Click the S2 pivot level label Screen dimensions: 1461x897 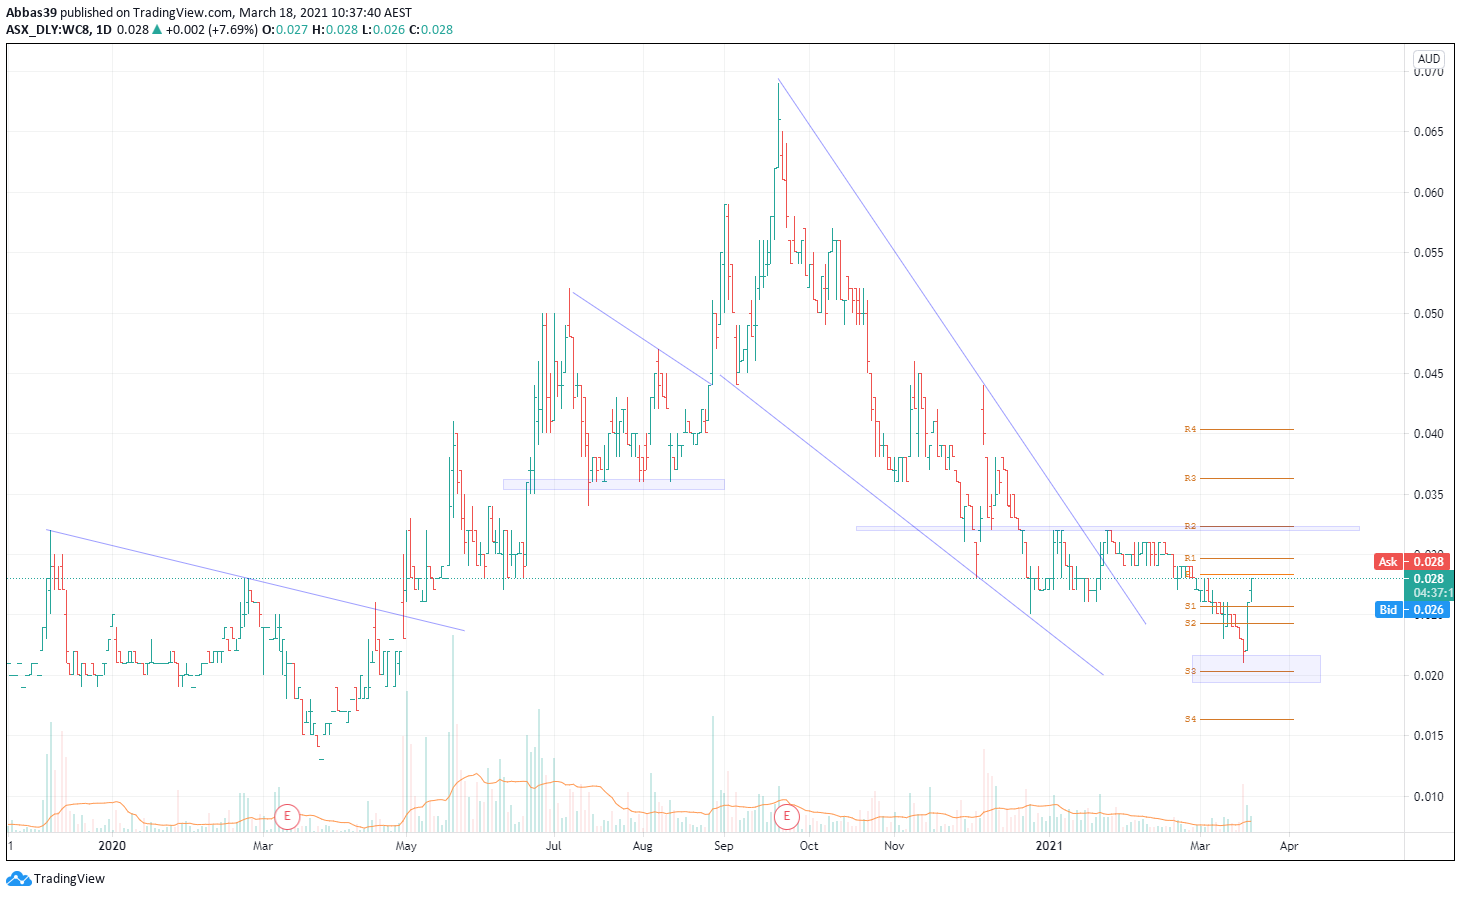click(1190, 623)
